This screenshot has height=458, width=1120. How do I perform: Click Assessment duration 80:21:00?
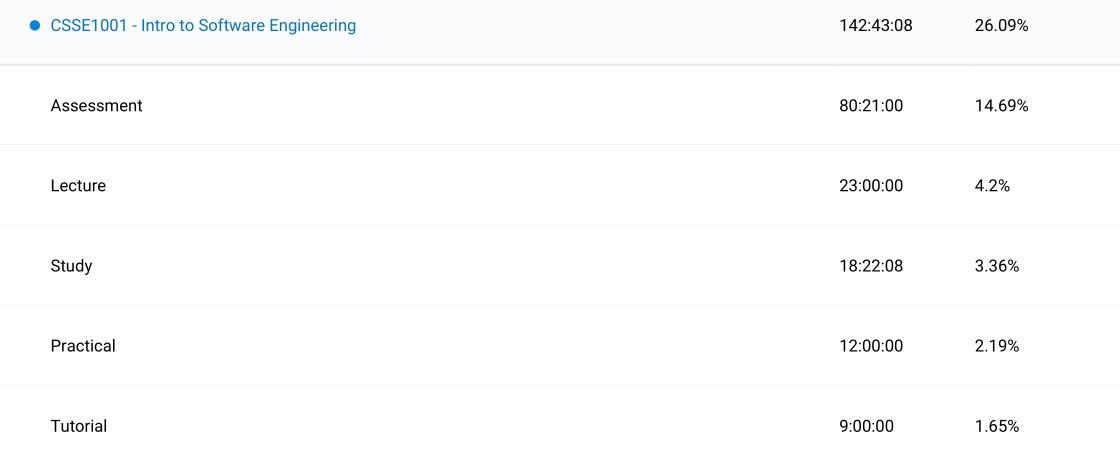pos(871,106)
